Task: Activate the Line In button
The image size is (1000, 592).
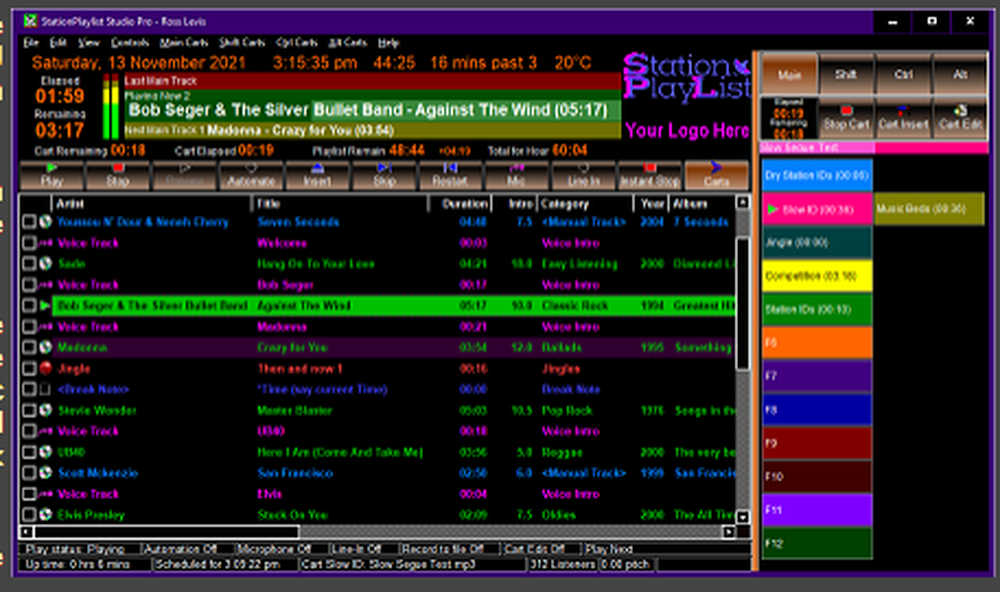Action: pos(583,175)
